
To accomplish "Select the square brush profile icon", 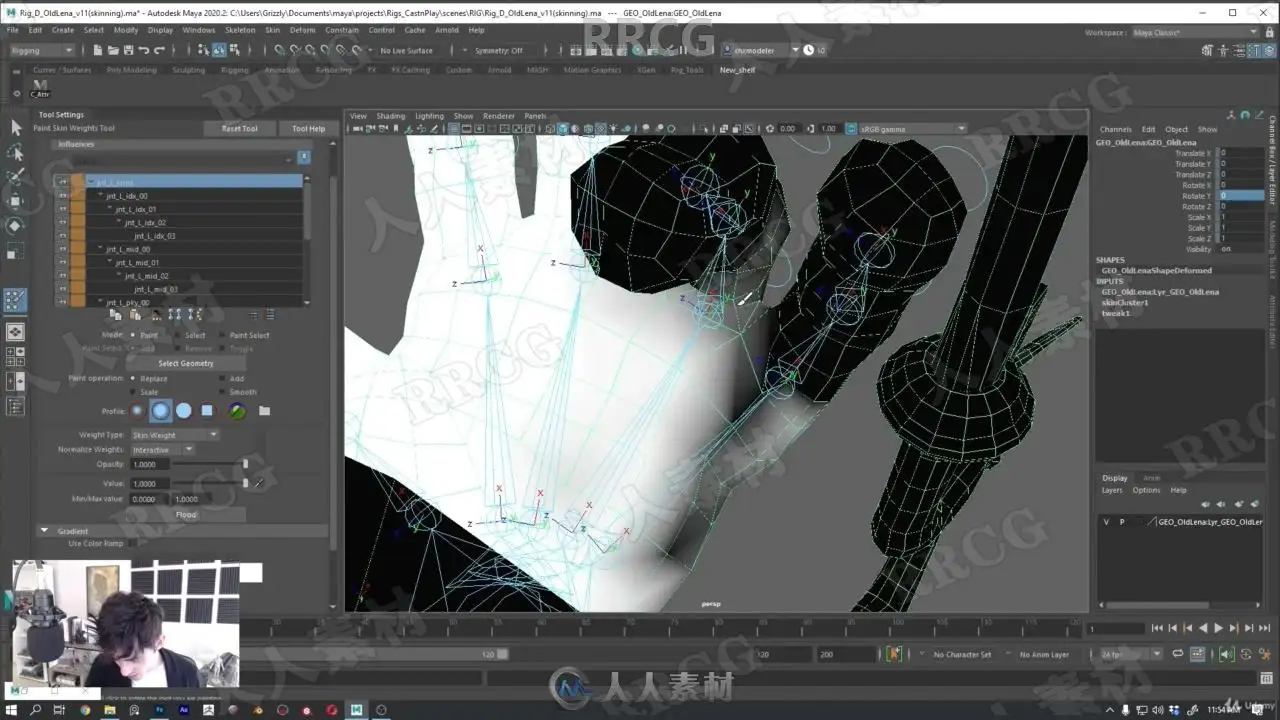I will point(207,411).
